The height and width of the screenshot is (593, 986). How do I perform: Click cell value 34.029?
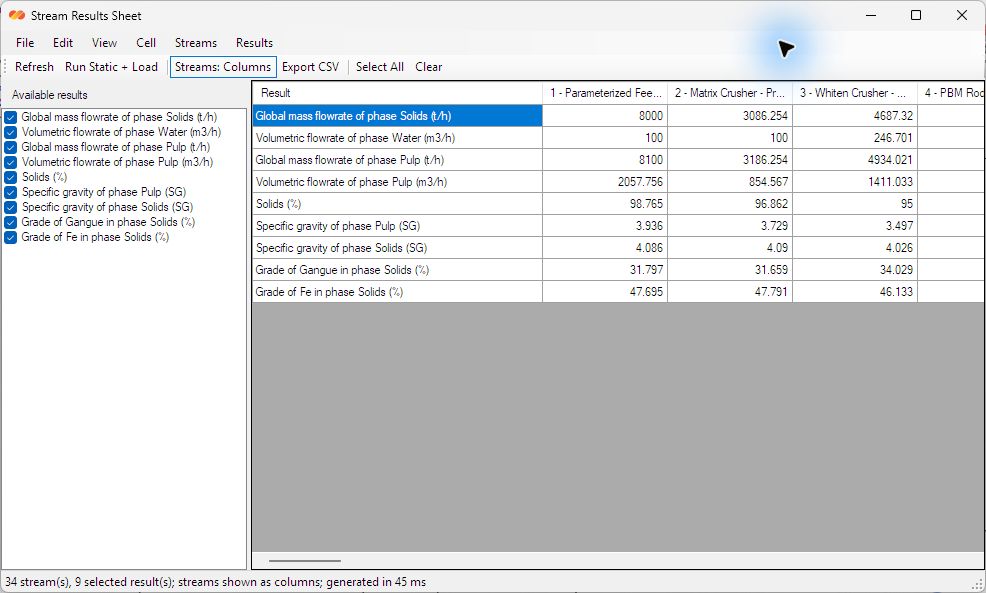click(x=855, y=270)
